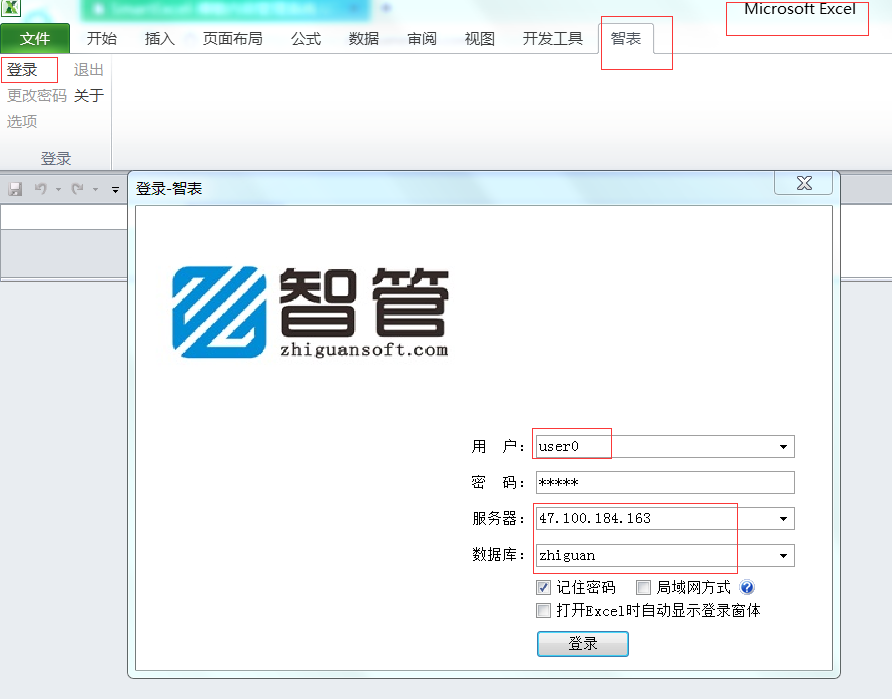The image size is (892, 699).
Task: Open Customize Quick Access Toolbar dropdown
Action: click(115, 189)
